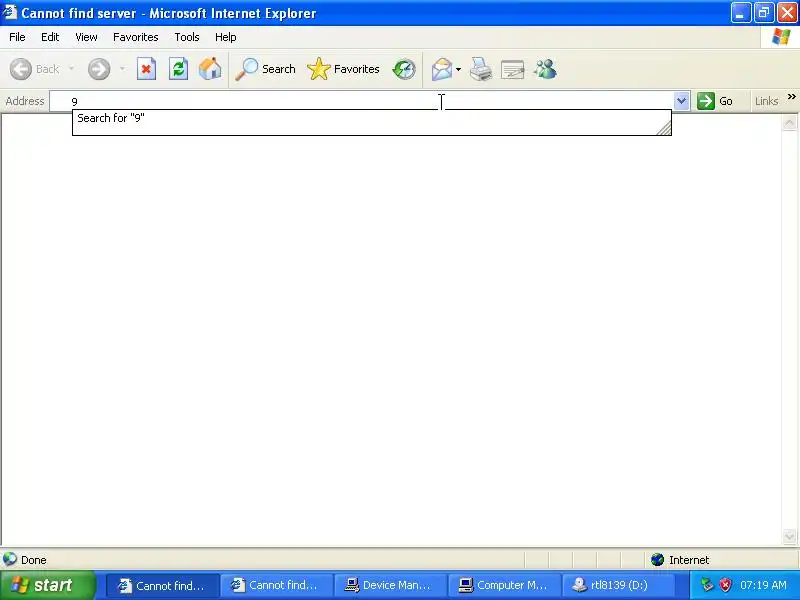Open the Edit menu
The height and width of the screenshot is (600, 800).
[x=50, y=37]
